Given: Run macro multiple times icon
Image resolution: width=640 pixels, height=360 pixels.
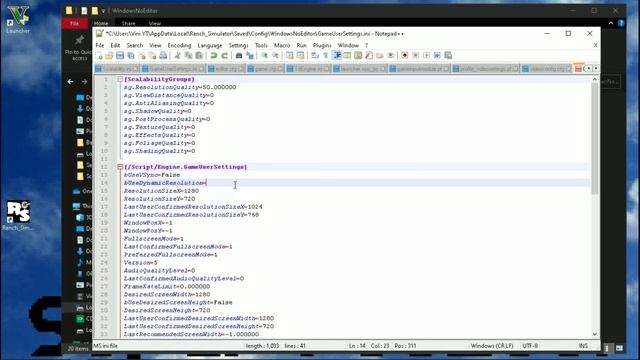Looking at the screenshot, I should point(437,56).
